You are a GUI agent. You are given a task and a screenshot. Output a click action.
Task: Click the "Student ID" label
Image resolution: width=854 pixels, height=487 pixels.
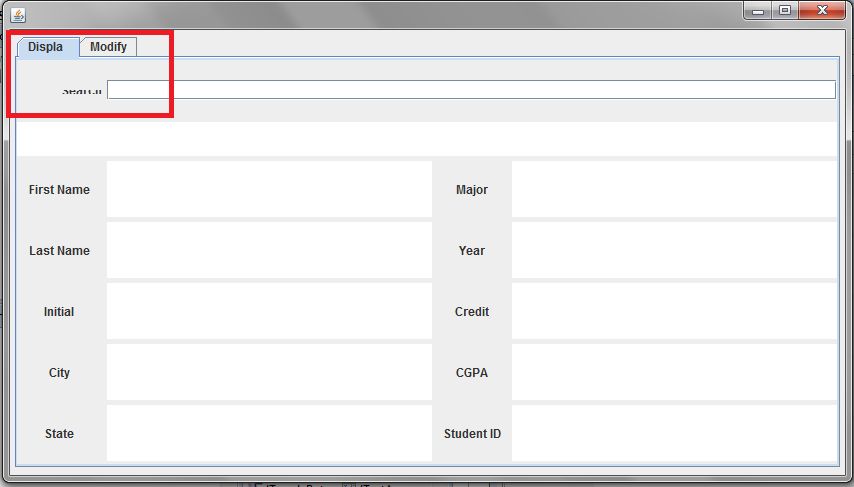pyautogui.click(x=472, y=434)
